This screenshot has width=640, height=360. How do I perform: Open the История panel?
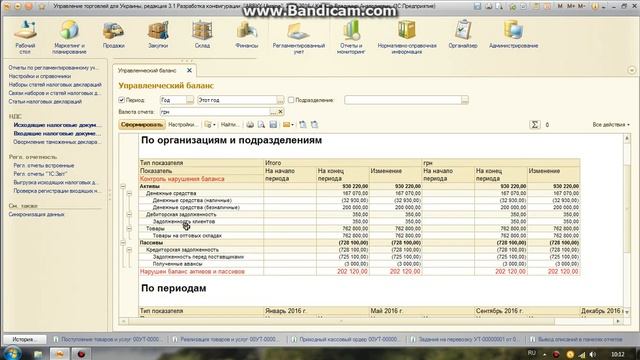pyautogui.click(x=24, y=339)
